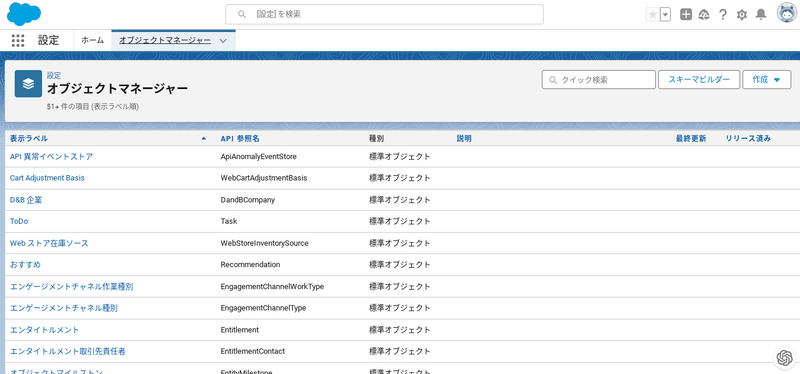Image resolution: width=800 pixels, height=374 pixels.
Task: Click the Salesforce cloud logo
Action: click(23, 14)
